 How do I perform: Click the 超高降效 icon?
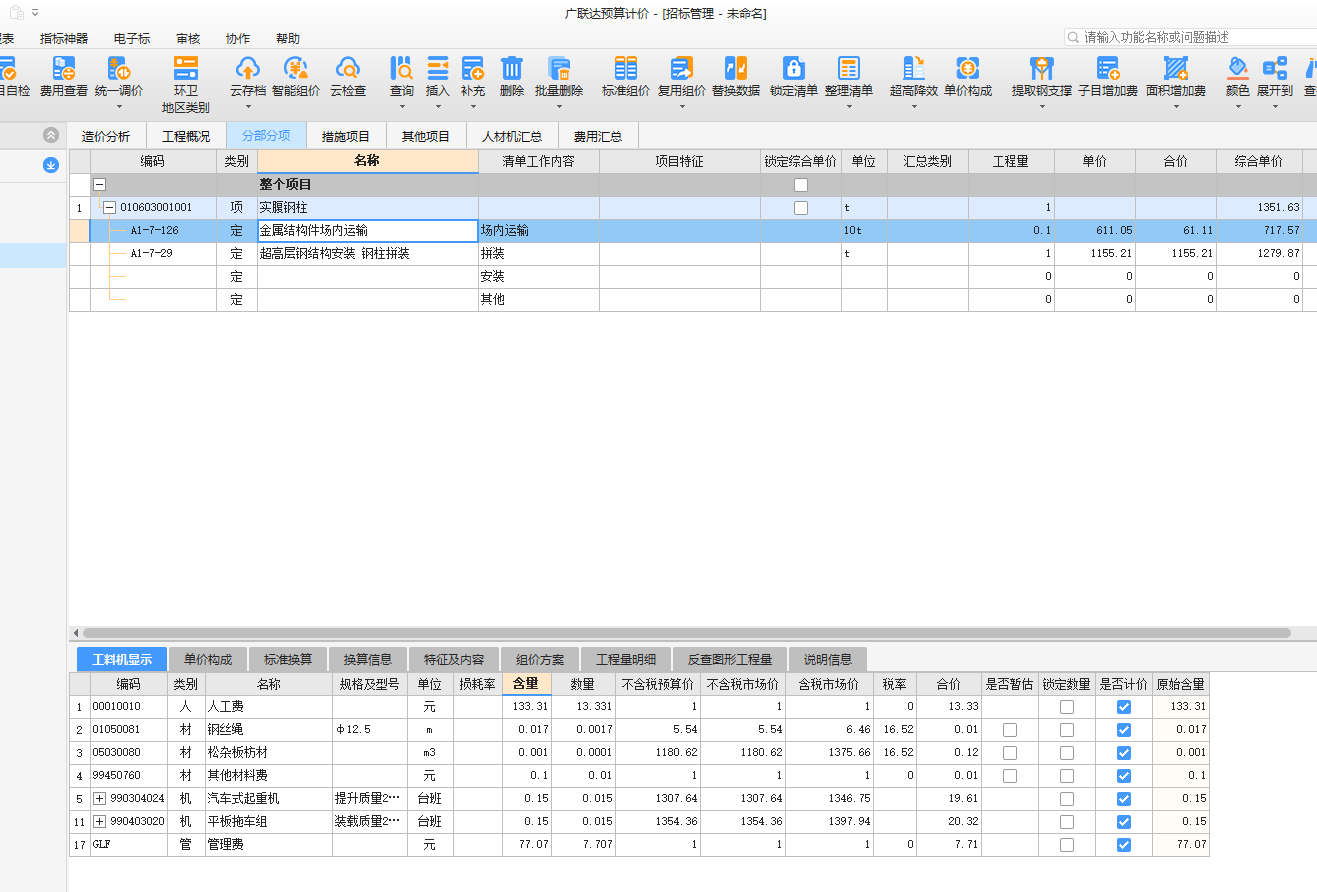coord(914,68)
